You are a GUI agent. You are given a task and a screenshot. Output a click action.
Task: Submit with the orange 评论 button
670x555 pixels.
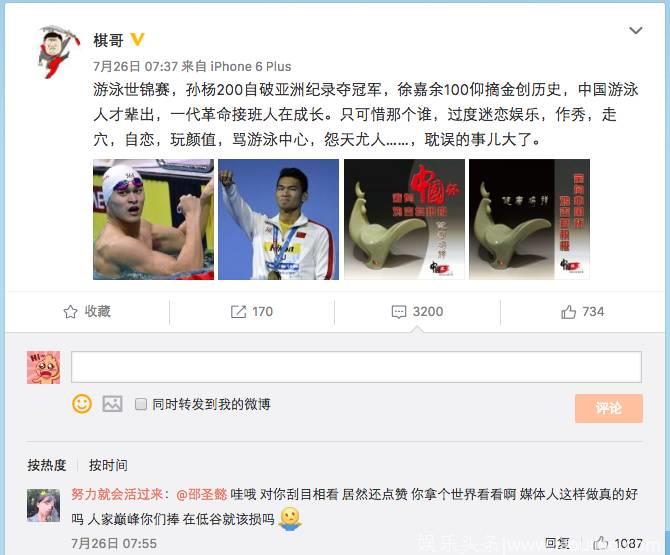coord(608,408)
